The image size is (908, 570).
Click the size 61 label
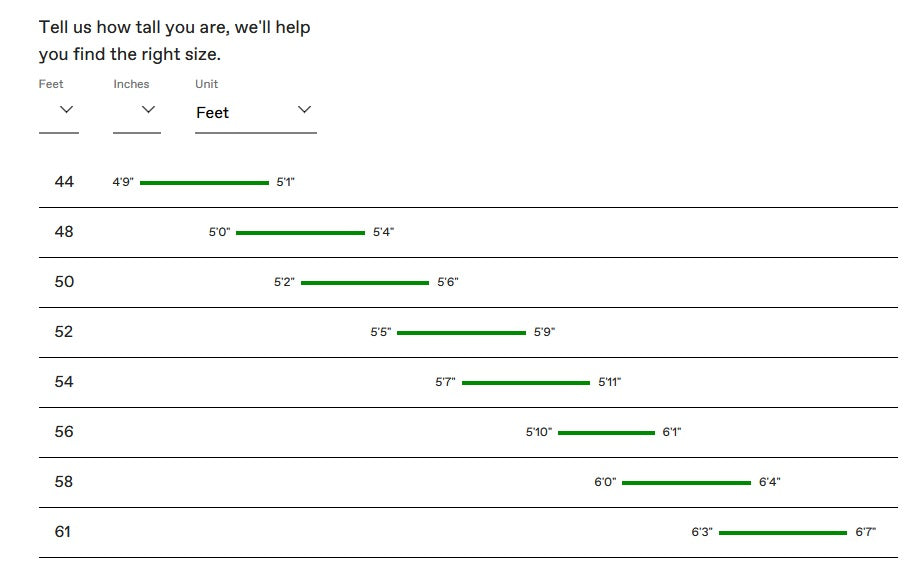[63, 532]
